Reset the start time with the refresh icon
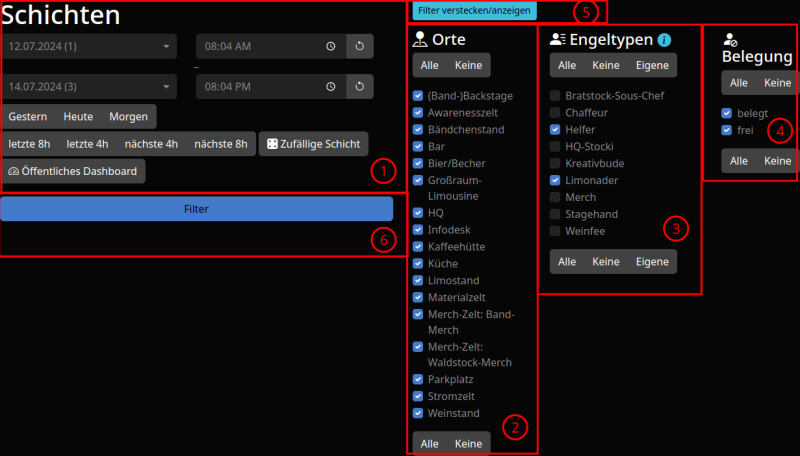The image size is (800, 456). [360, 46]
